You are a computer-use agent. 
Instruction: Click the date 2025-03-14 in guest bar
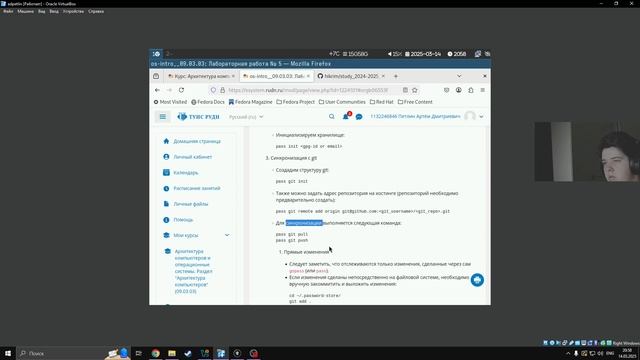point(423,54)
